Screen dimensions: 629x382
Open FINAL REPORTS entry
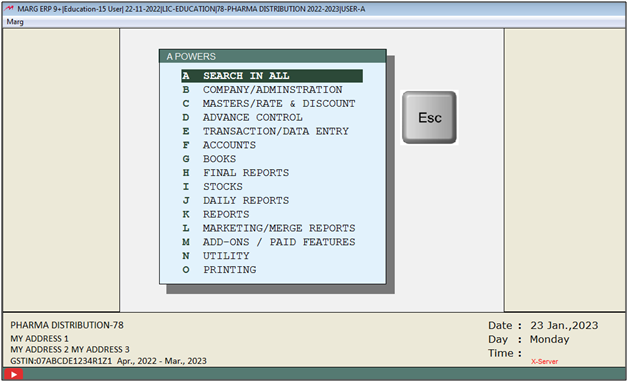point(235,173)
